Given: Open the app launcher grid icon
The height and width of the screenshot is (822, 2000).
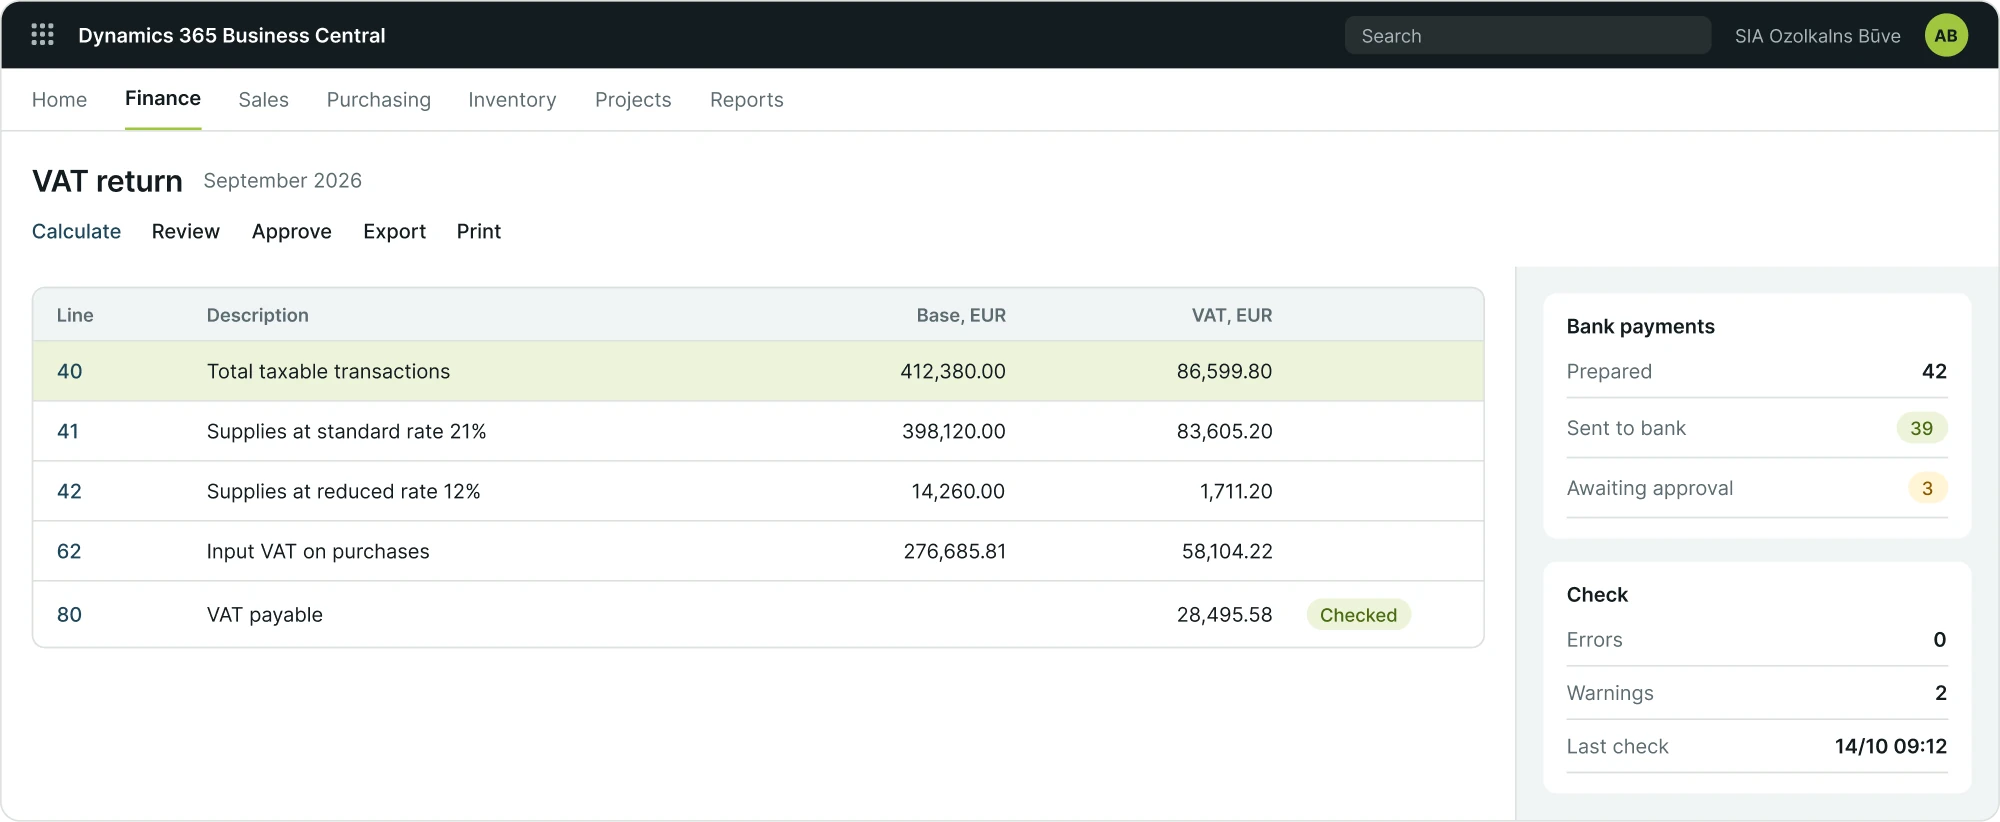Looking at the screenshot, I should pyautogui.click(x=42, y=35).
